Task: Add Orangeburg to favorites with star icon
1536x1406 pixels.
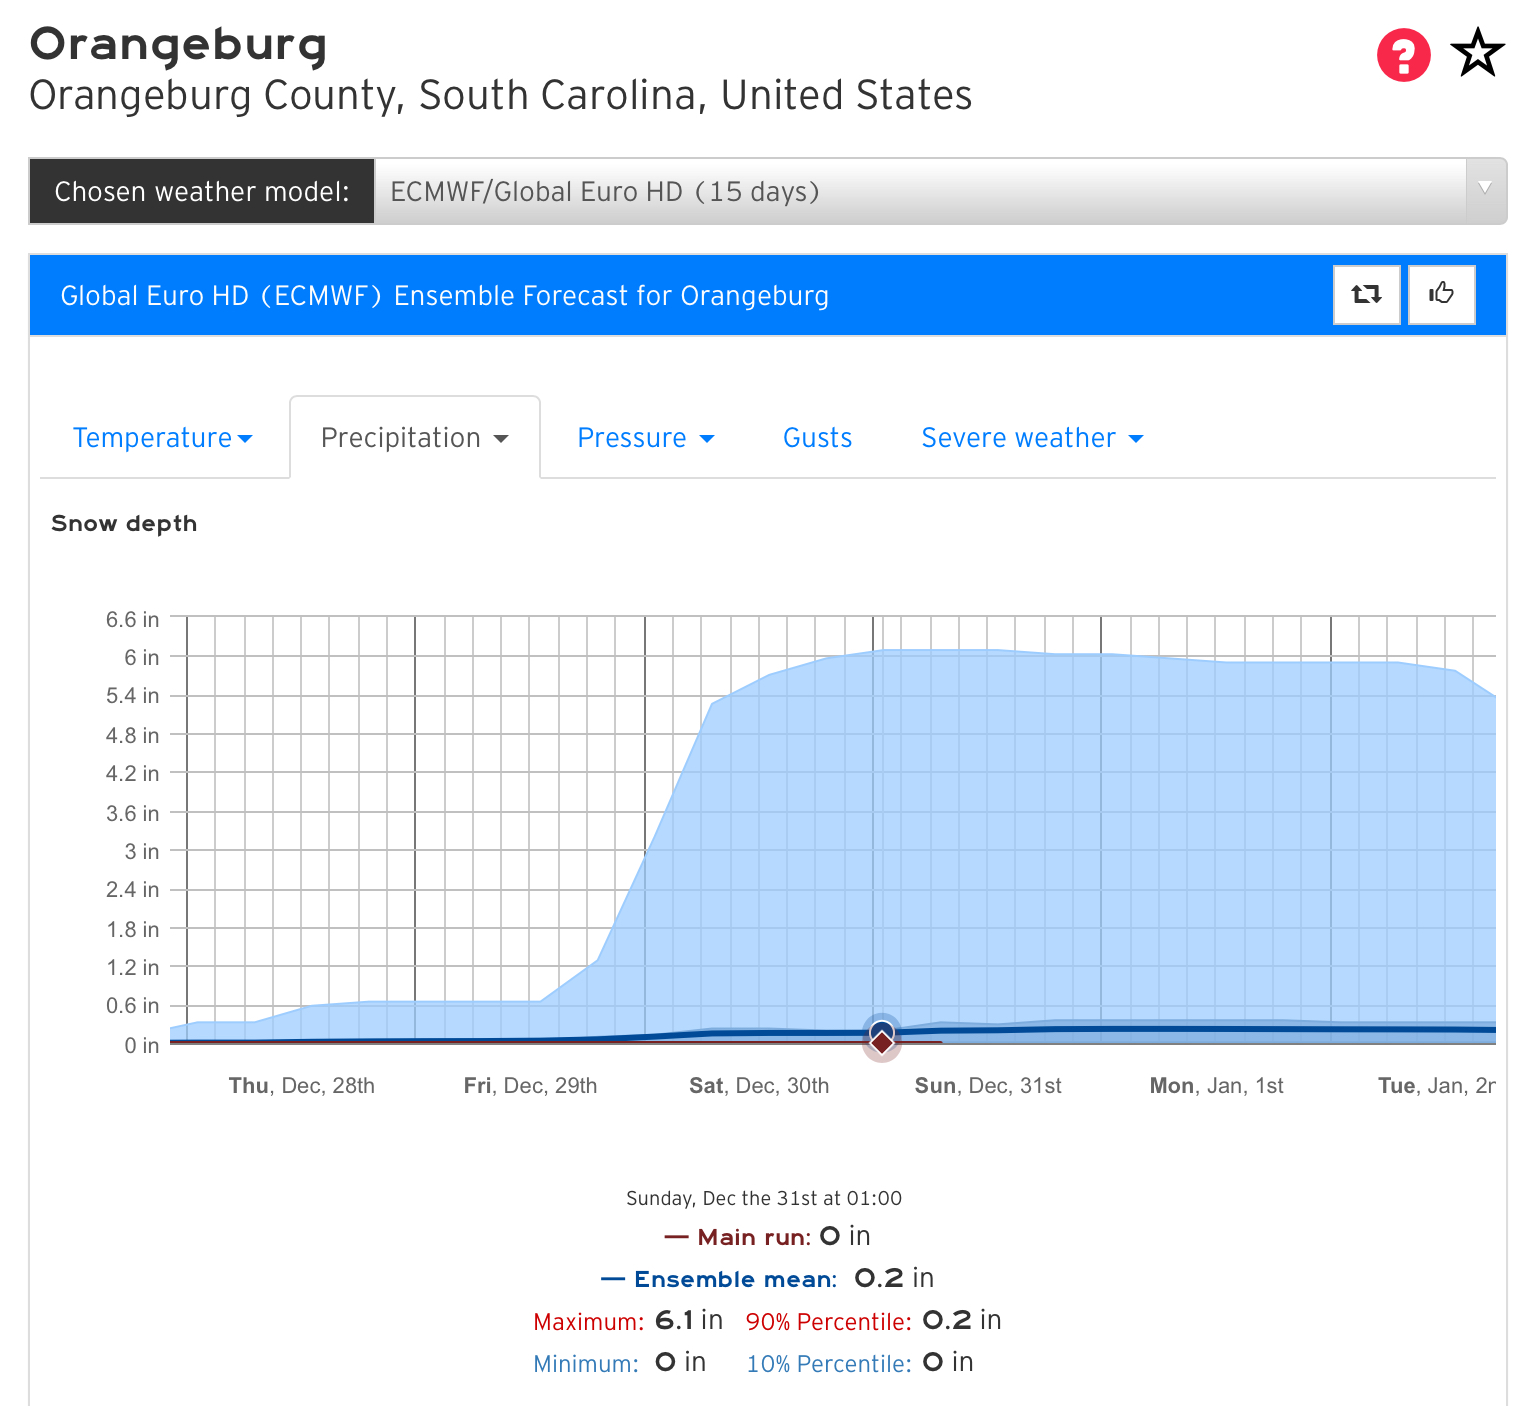Action: 1478,53
